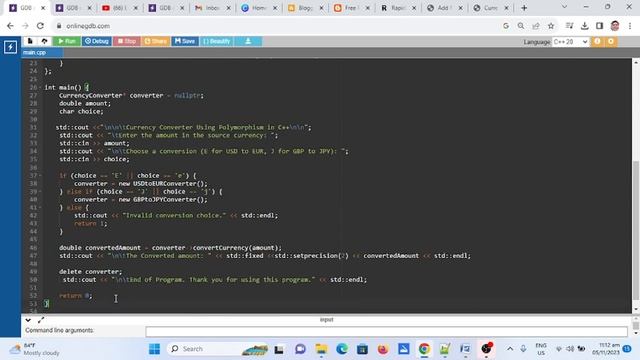Open Chrome downloads icon
This screenshot has height=360, width=640.
click(584, 26)
